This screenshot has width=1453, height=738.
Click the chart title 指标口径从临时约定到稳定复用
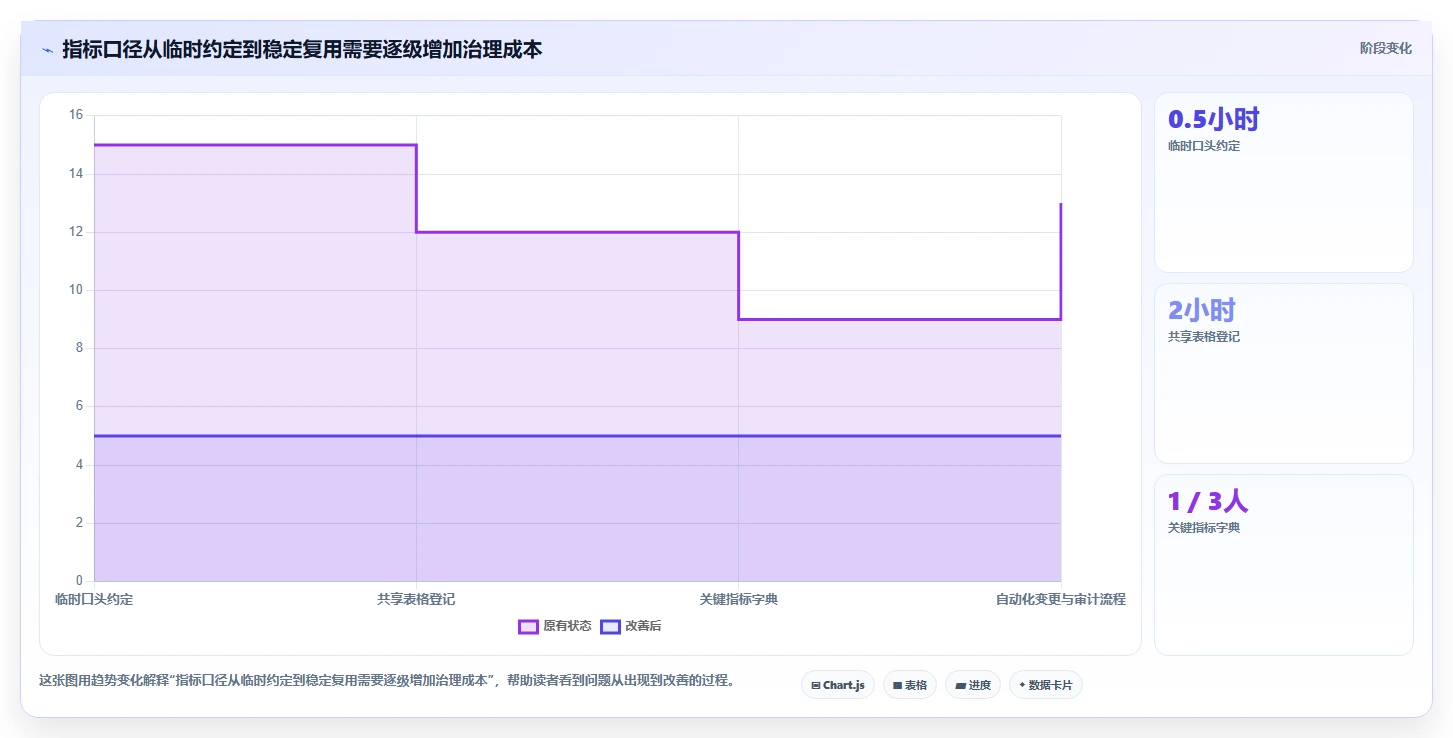tap(302, 49)
